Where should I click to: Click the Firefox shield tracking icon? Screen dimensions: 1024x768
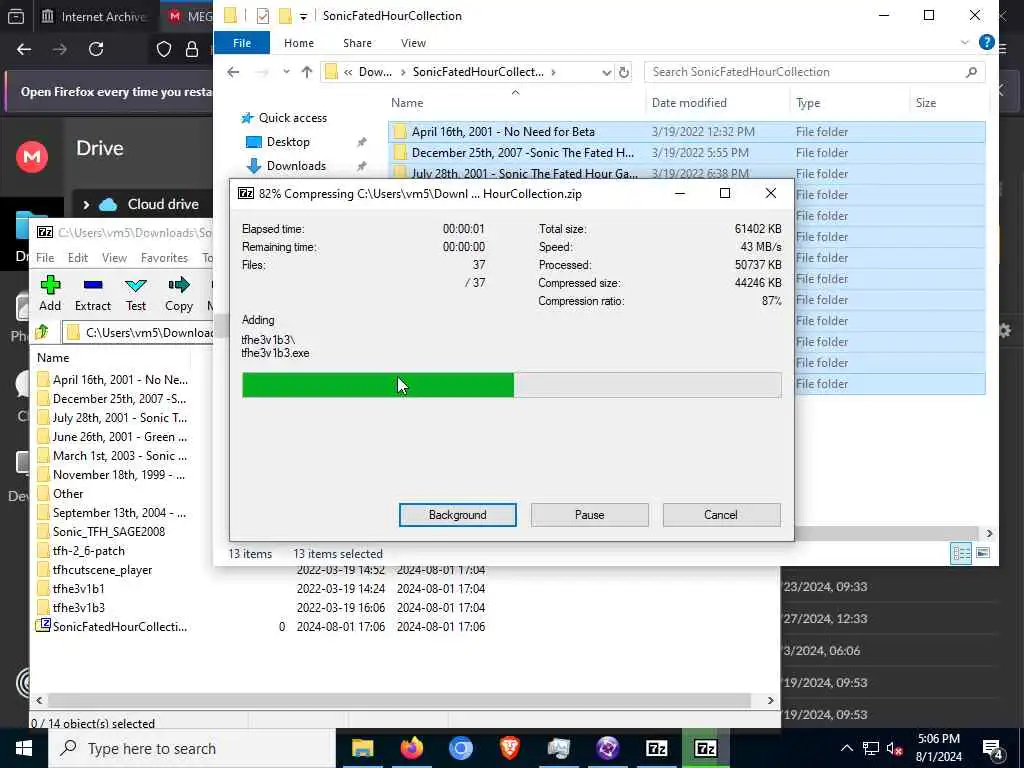(x=164, y=49)
